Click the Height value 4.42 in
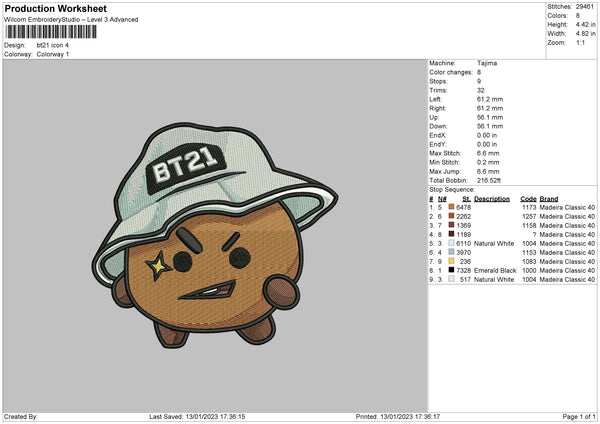This screenshot has height=424, width=600. pyautogui.click(x=585, y=24)
